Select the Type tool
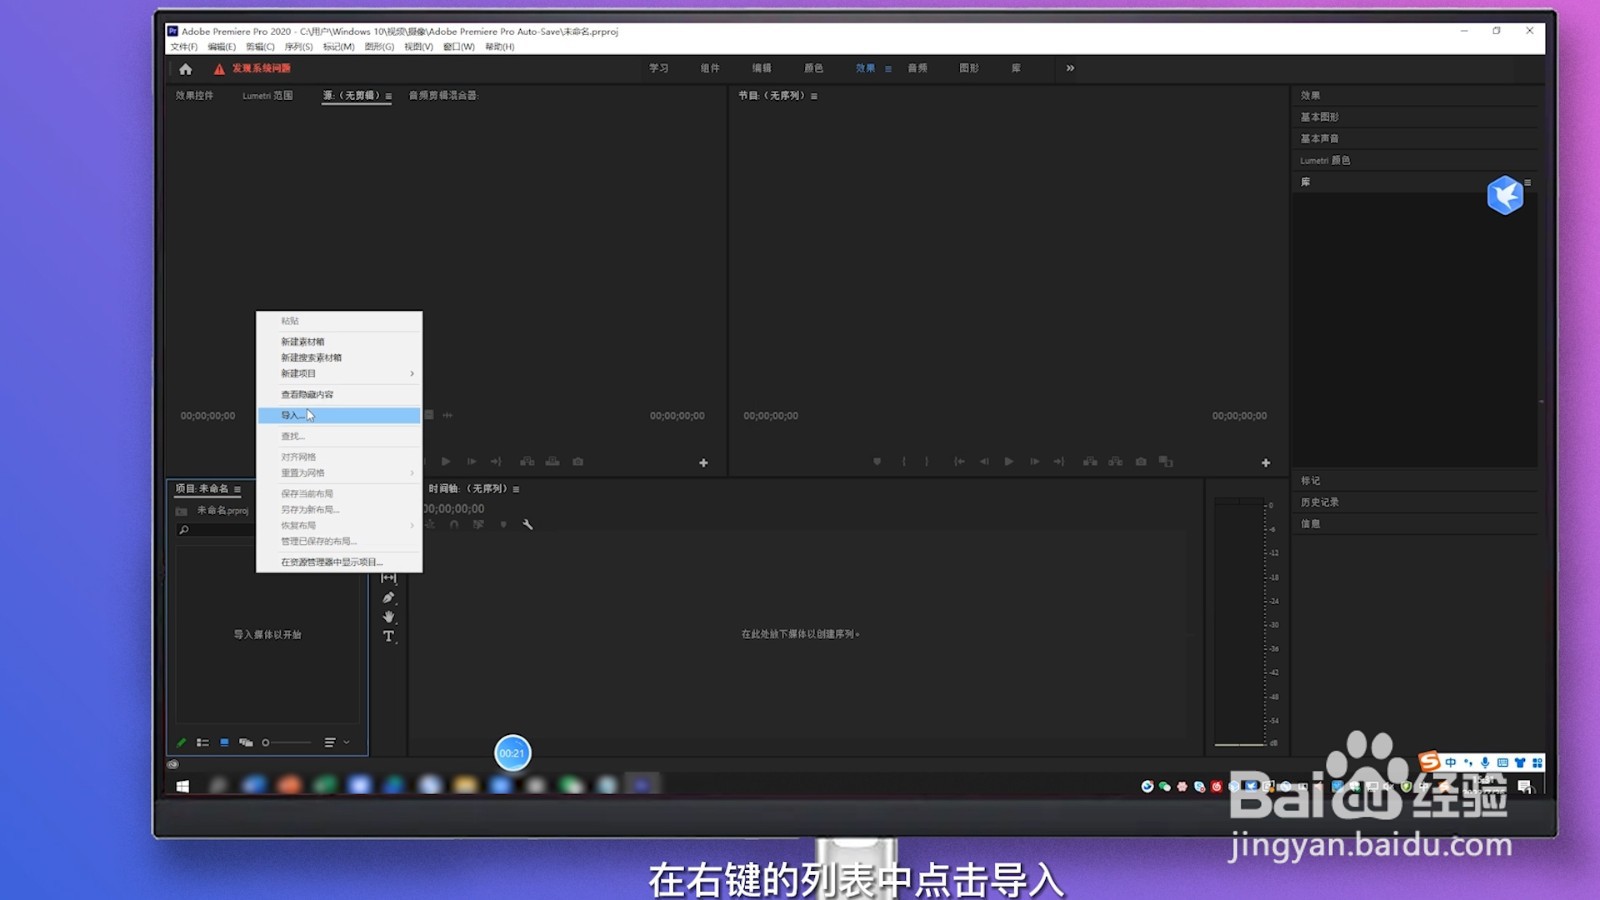The width and height of the screenshot is (1600, 900). tap(389, 636)
